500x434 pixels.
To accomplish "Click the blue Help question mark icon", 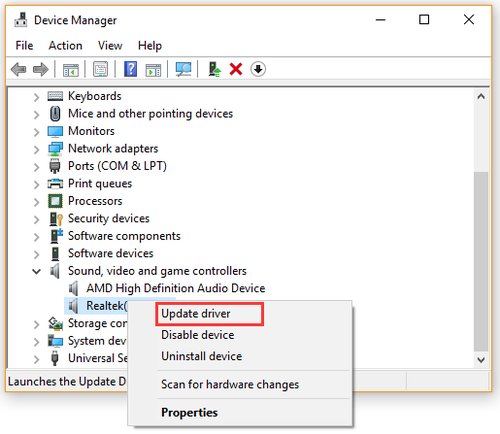I will [x=130, y=69].
